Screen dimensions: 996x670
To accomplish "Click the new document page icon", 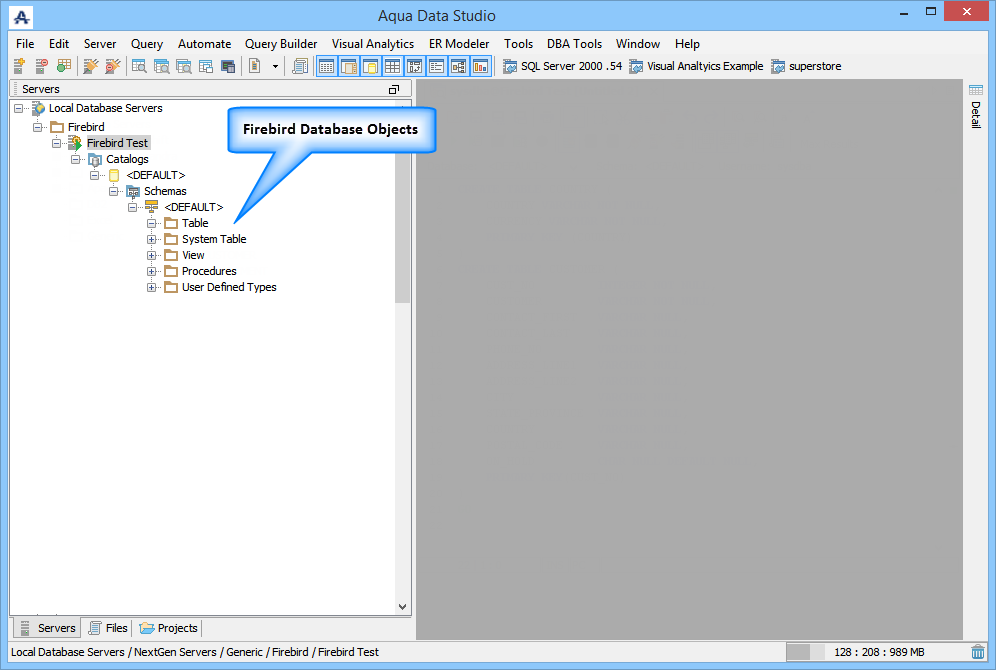I will 255,65.
